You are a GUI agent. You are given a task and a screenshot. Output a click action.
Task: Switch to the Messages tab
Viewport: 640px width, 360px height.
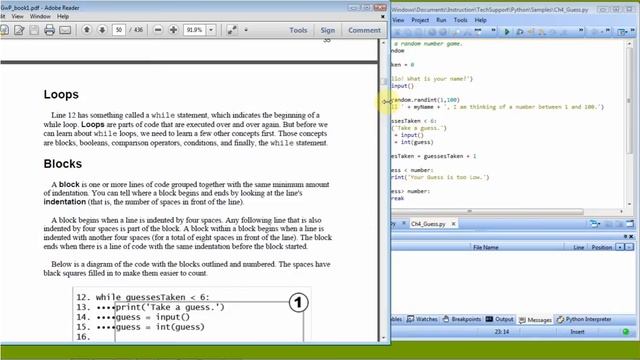[x=535, y=320]
